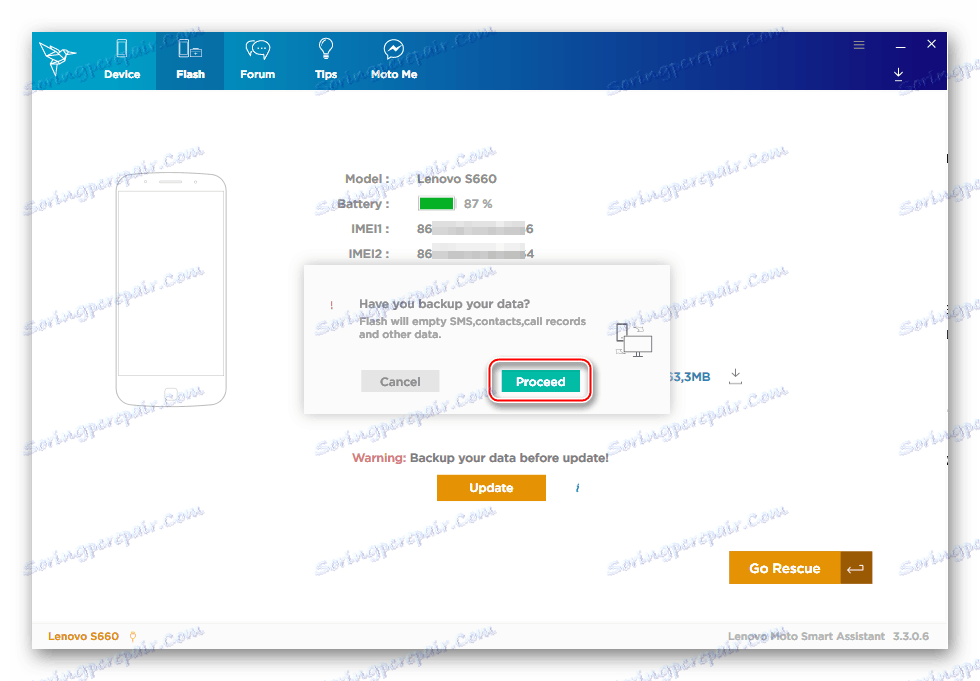Image resolution: width=980 pixels, height=681 pixels.
Task: Click the Lenovo S660 label in status bar
Action: coord(83,636)
